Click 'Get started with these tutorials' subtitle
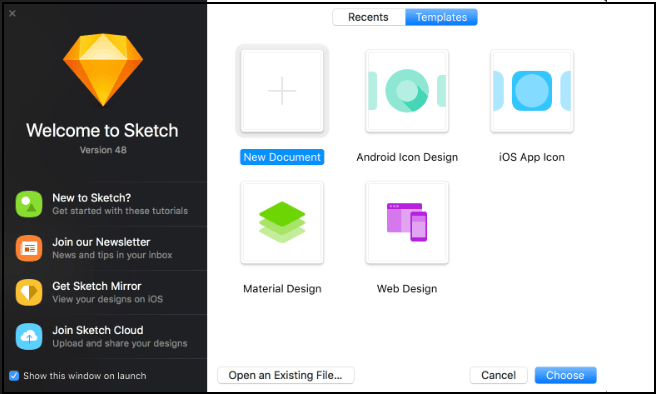The image size is (656, 394). coord(120,211)
